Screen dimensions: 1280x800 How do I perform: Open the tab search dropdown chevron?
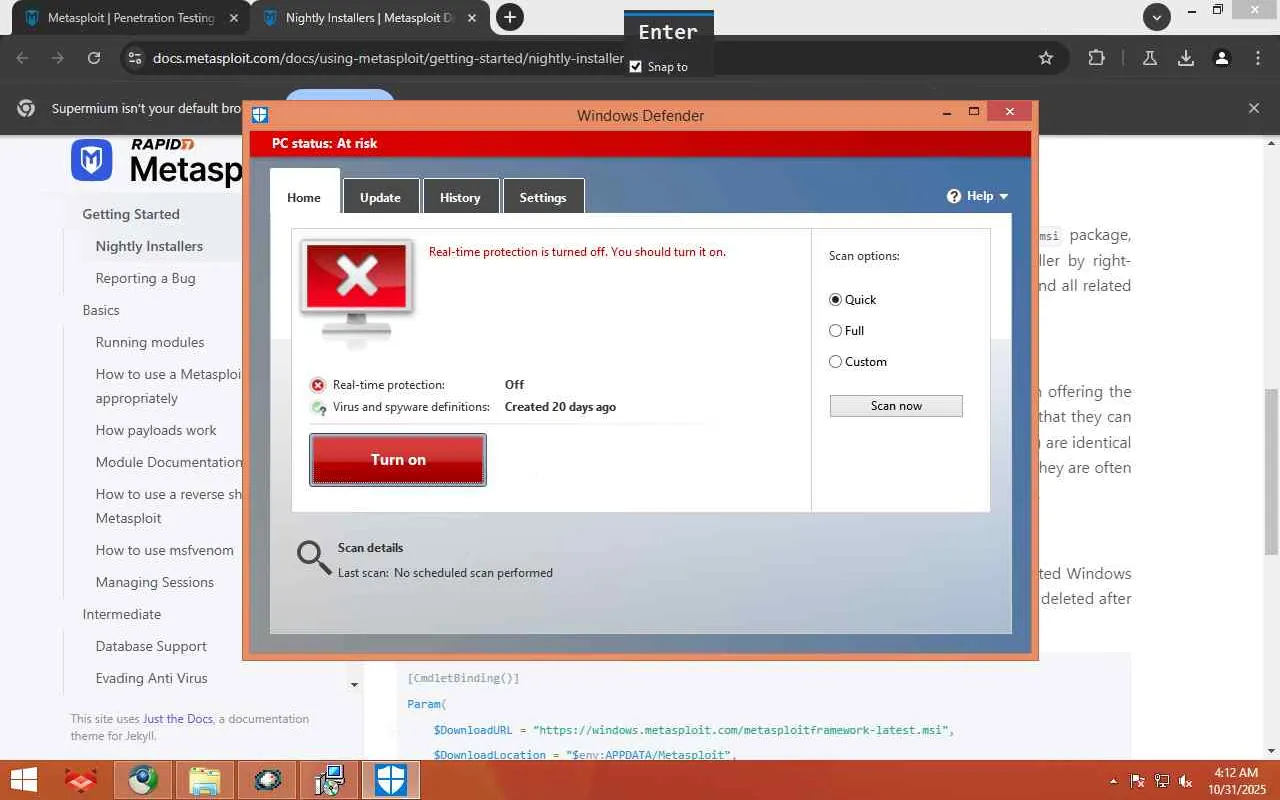(1157, 17)
